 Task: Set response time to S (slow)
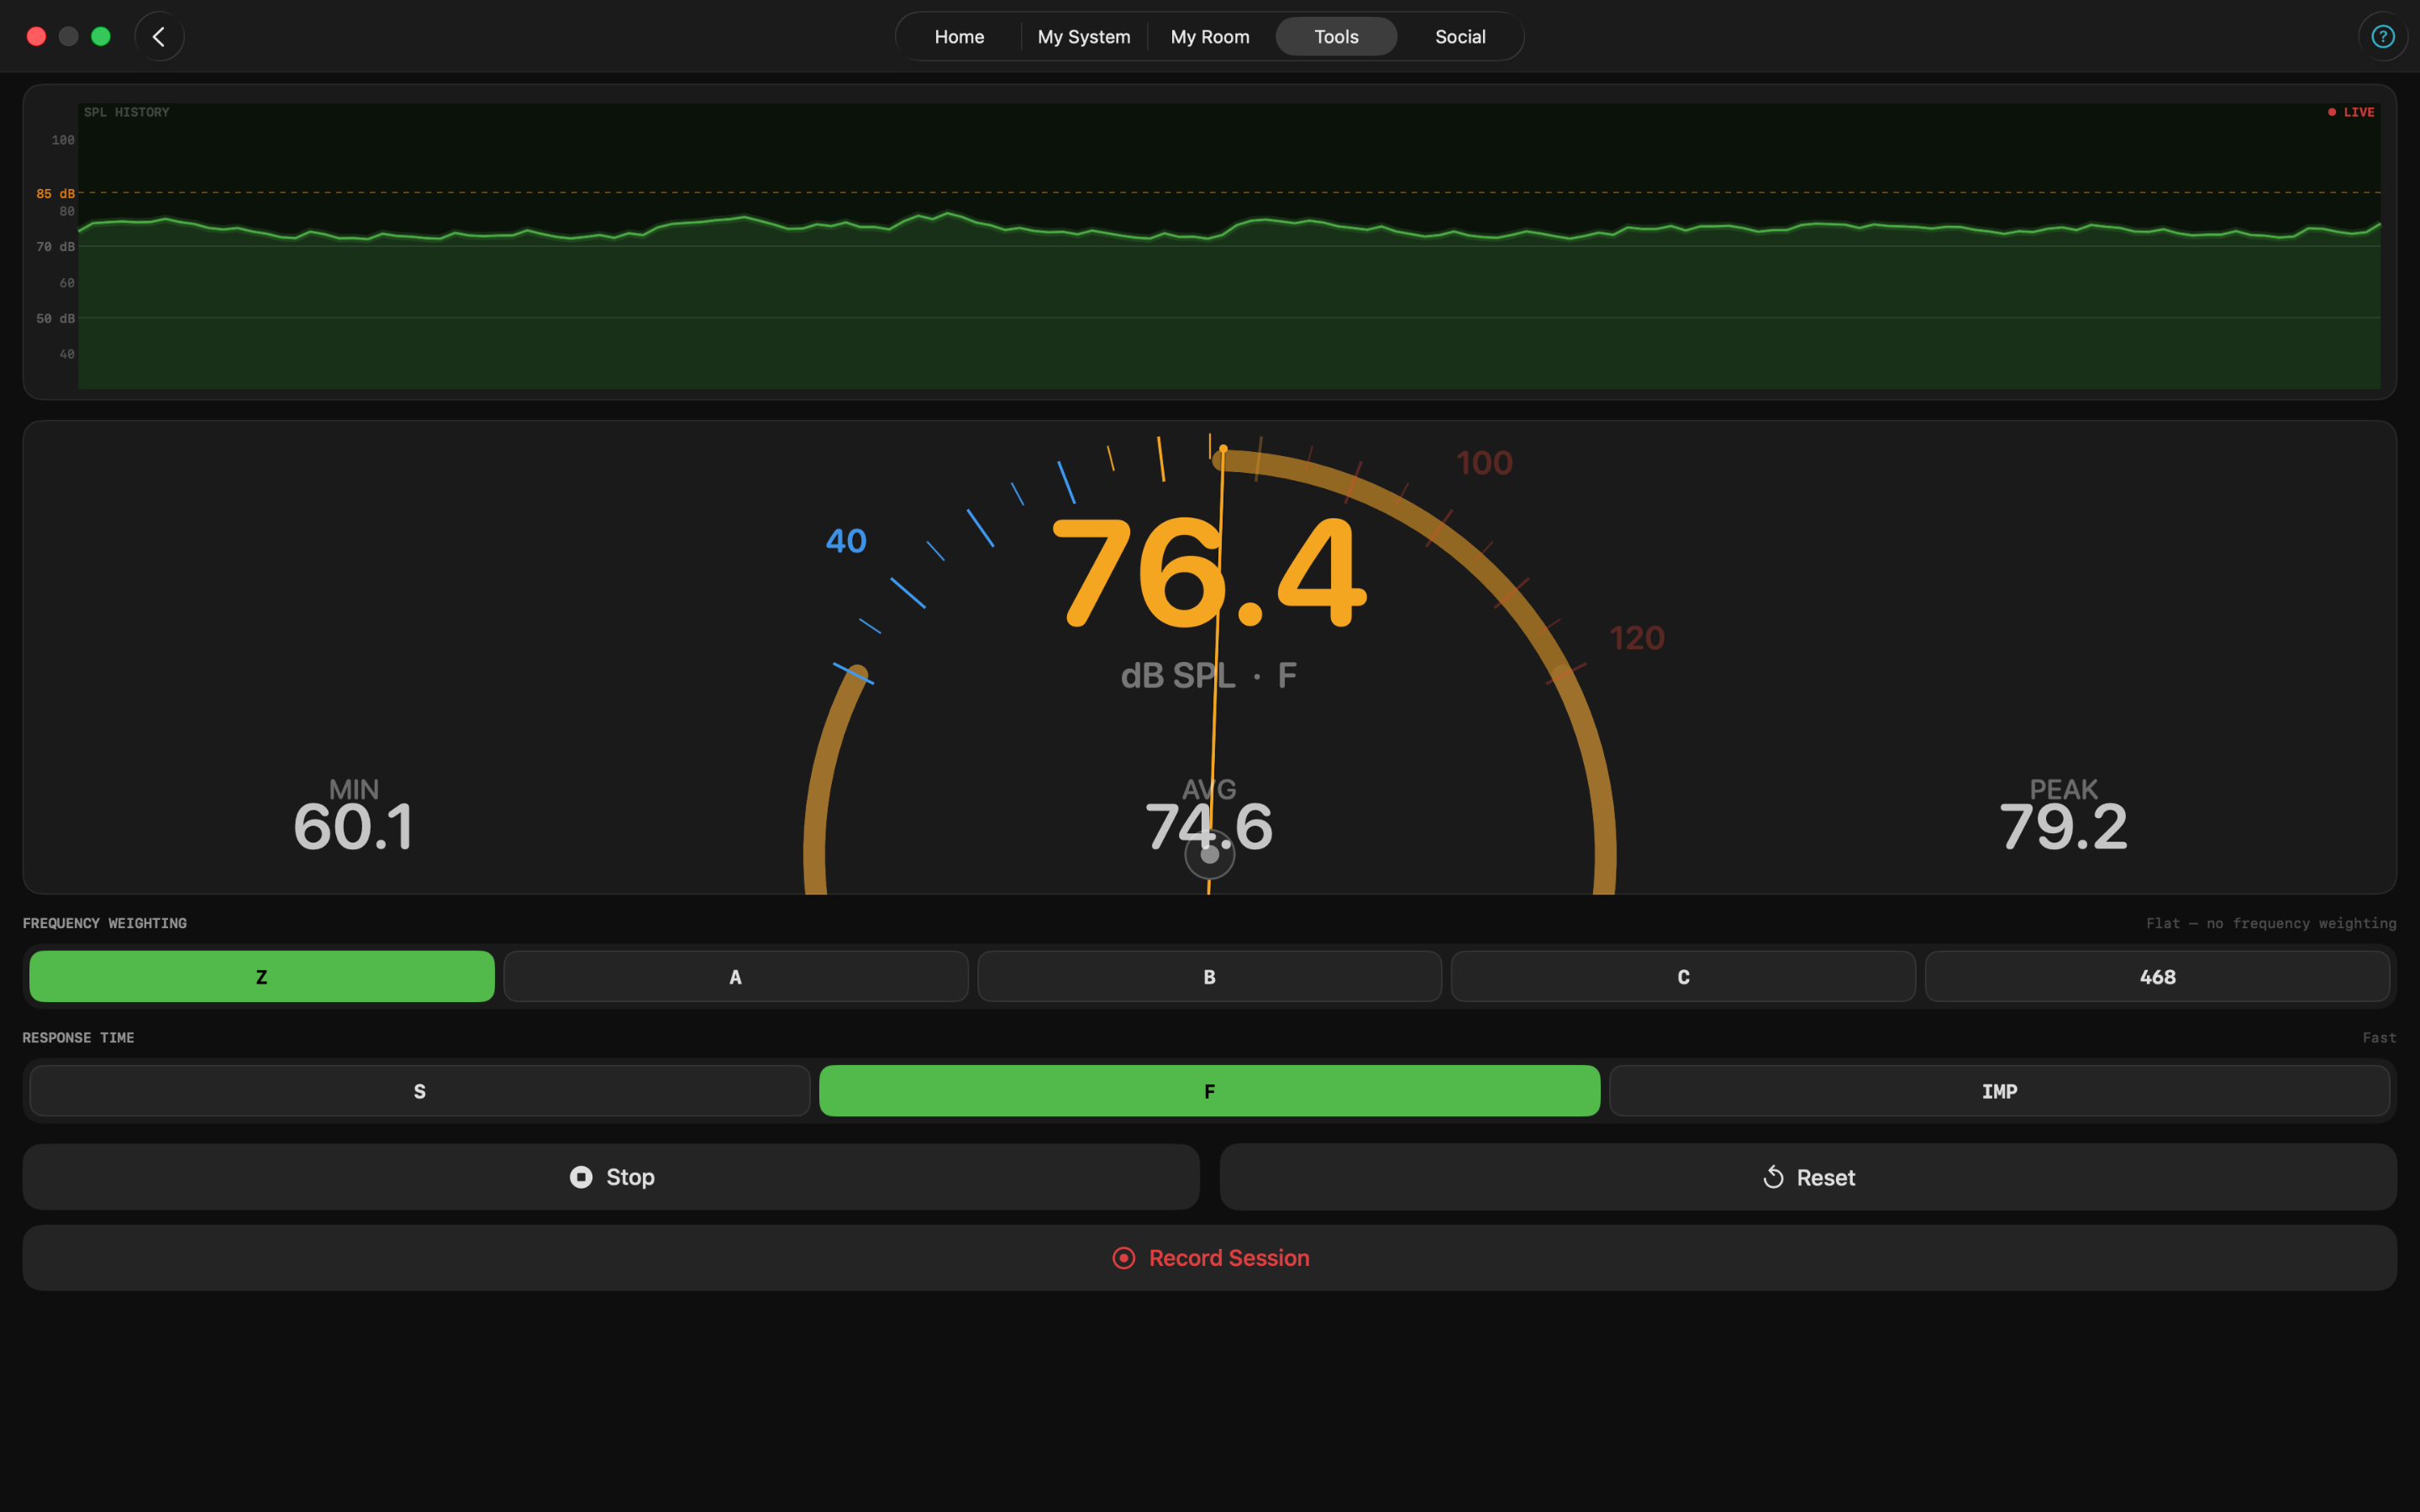click(420, 1091)
